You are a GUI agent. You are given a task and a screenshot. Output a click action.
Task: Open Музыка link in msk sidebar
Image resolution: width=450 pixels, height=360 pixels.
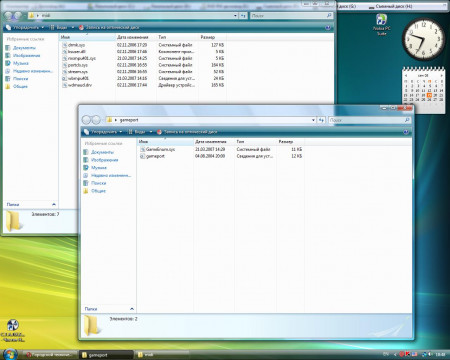tap(17, 63)
